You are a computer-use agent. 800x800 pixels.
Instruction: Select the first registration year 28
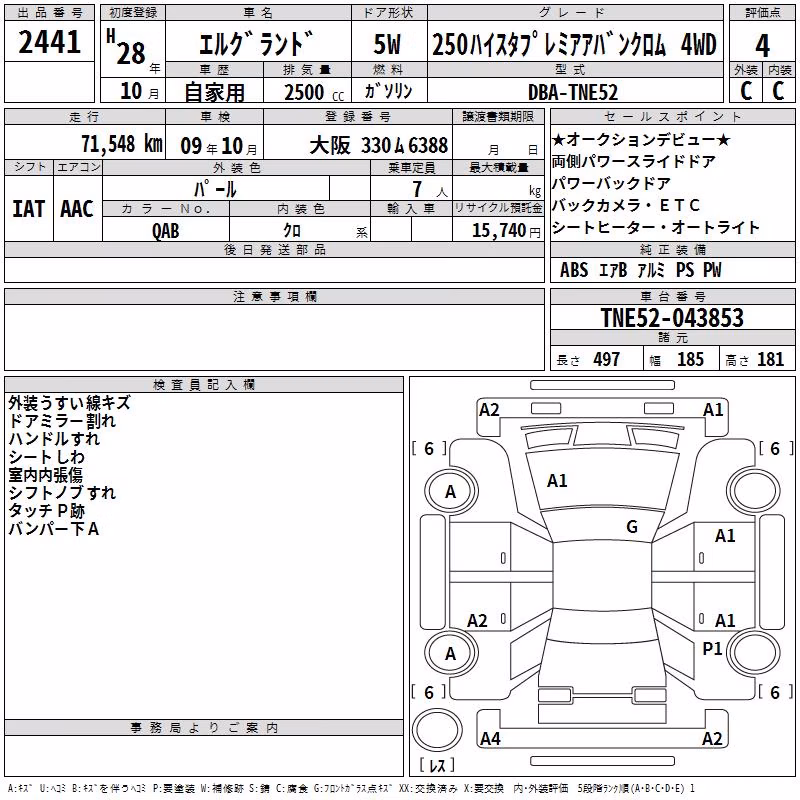click(131, 53)
